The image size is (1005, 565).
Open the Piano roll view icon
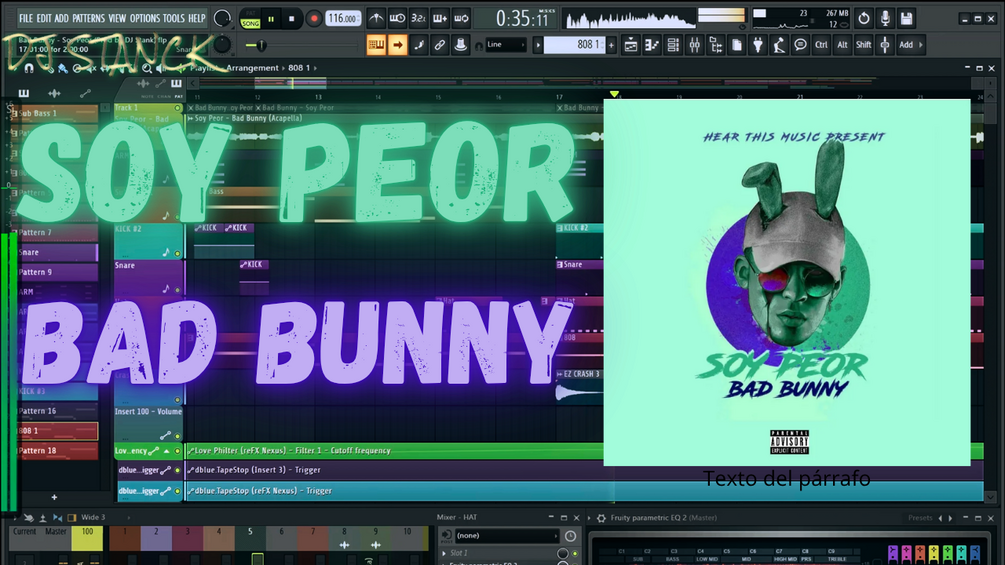coord(652,45)
